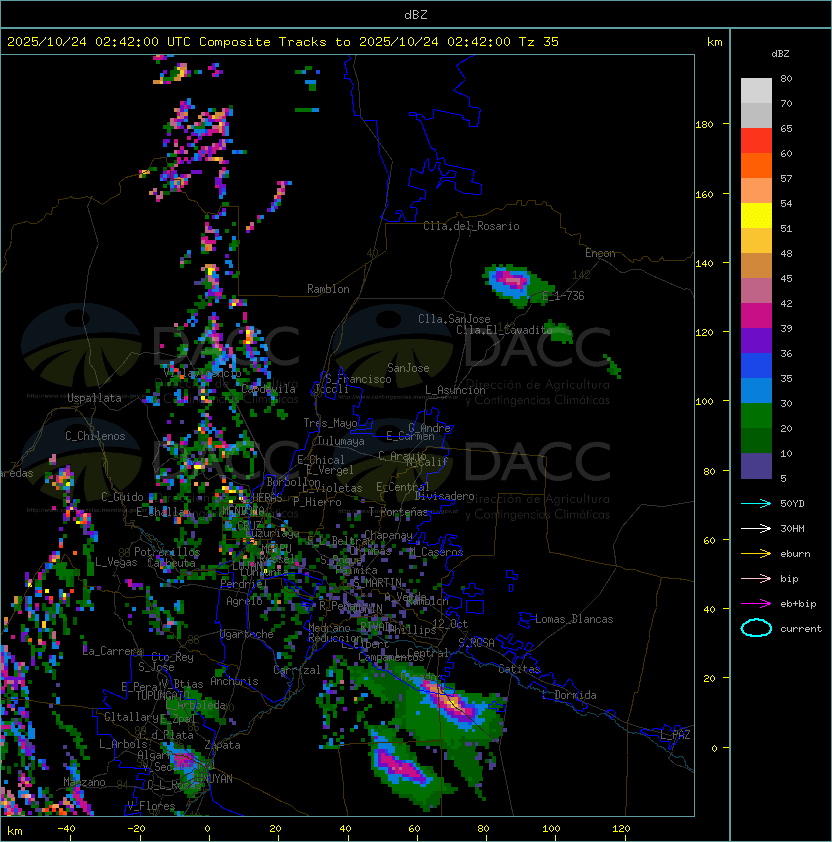Click the '12_Oct' place label

coord(450,624)
